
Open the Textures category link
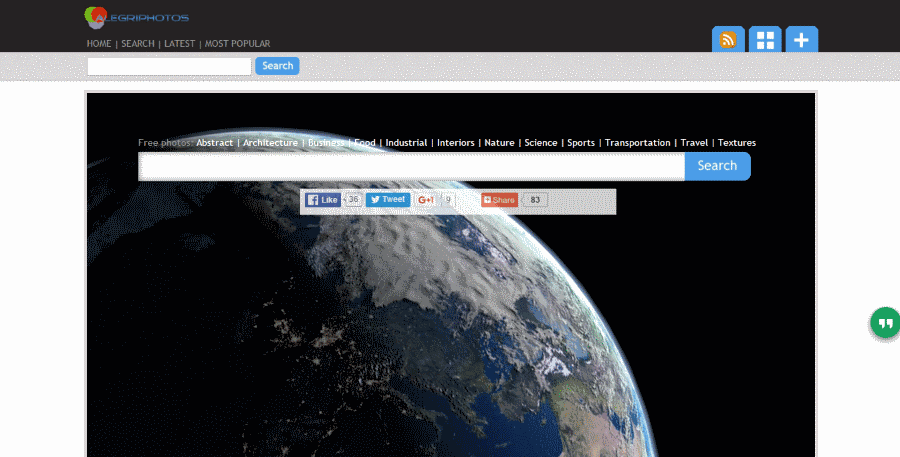coord(737,143)
